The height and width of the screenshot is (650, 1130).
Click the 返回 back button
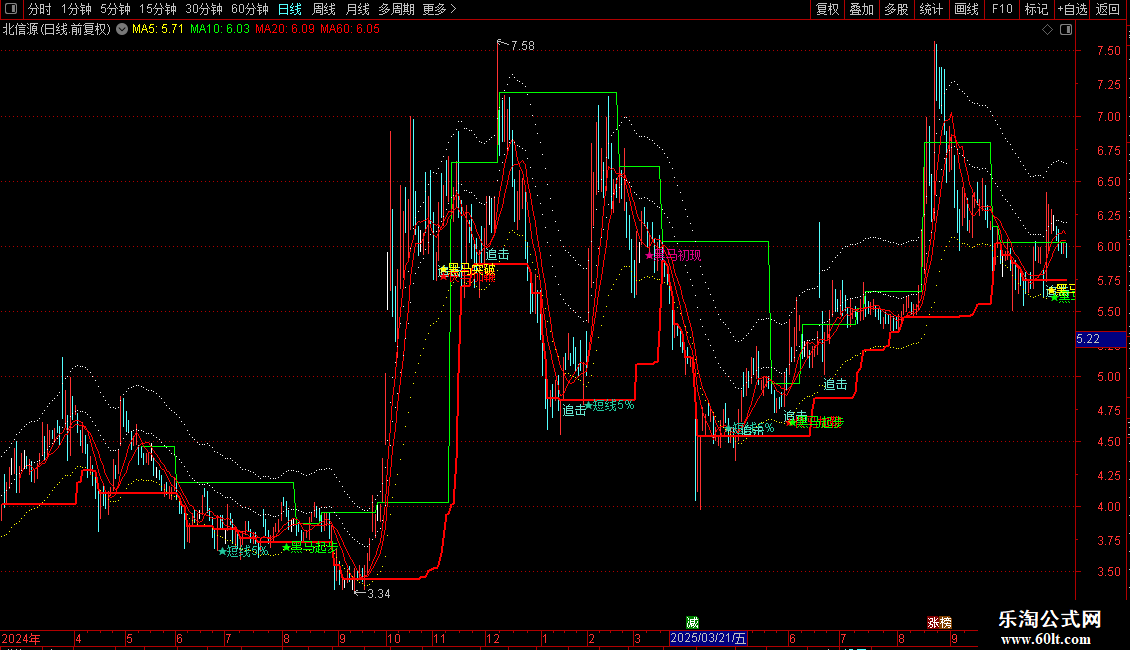coord(1108,9)
